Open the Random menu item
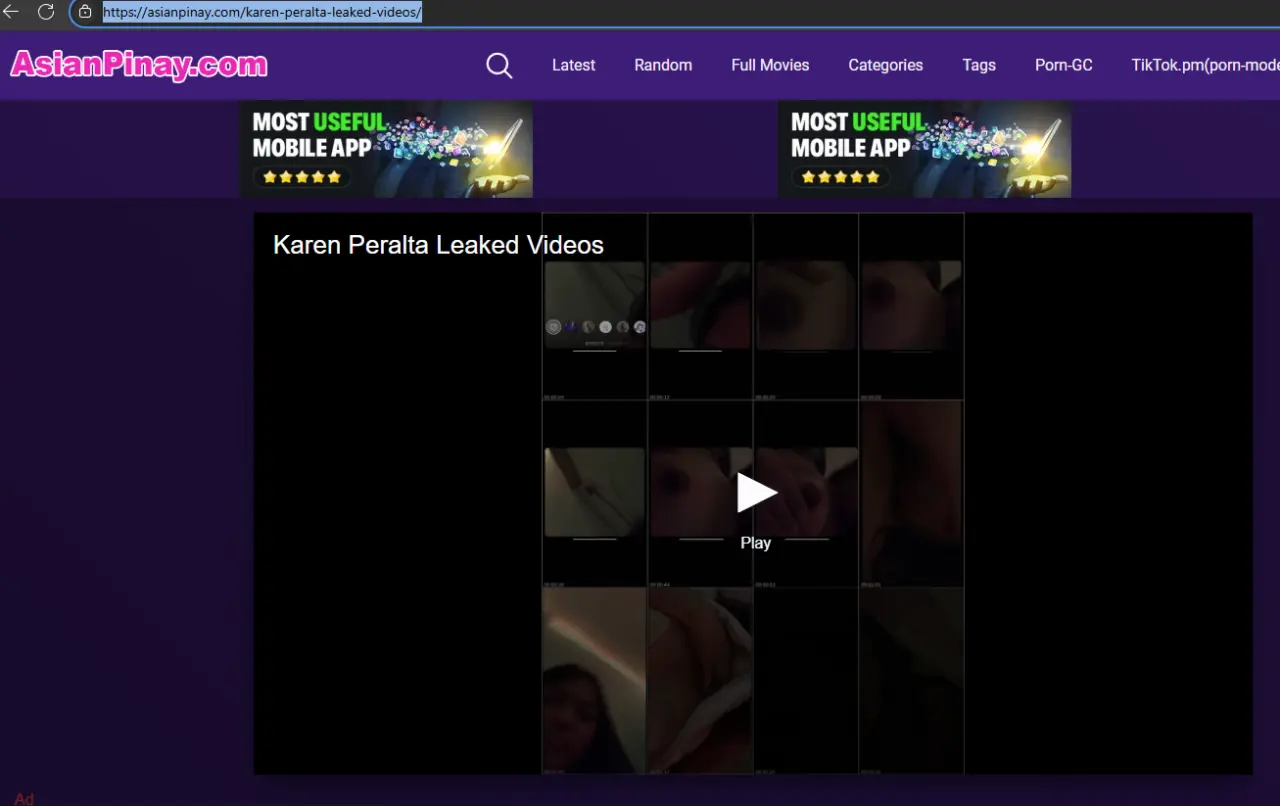Image resolution: width=1280 pixels, height=806 pixels. coord(663,65)
